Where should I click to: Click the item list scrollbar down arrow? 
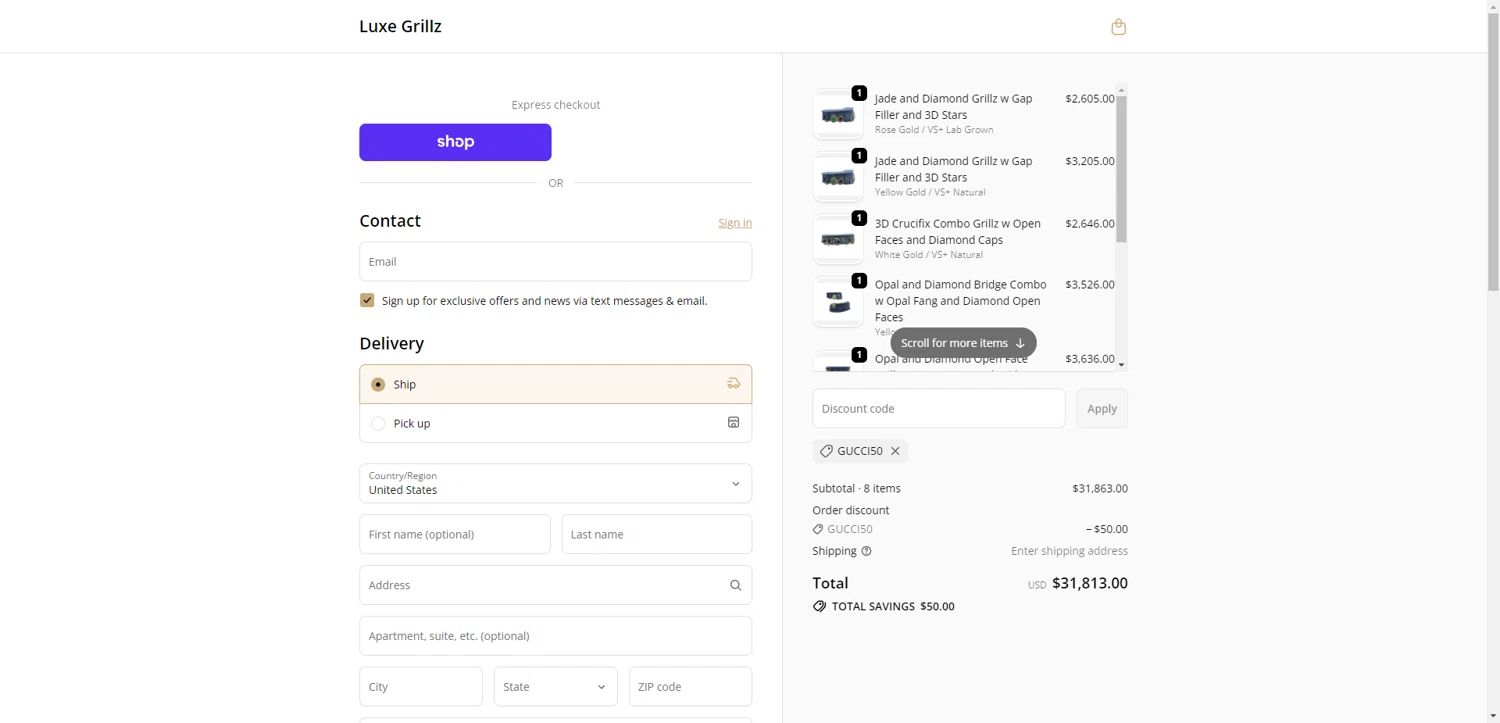coord(1121,365)
